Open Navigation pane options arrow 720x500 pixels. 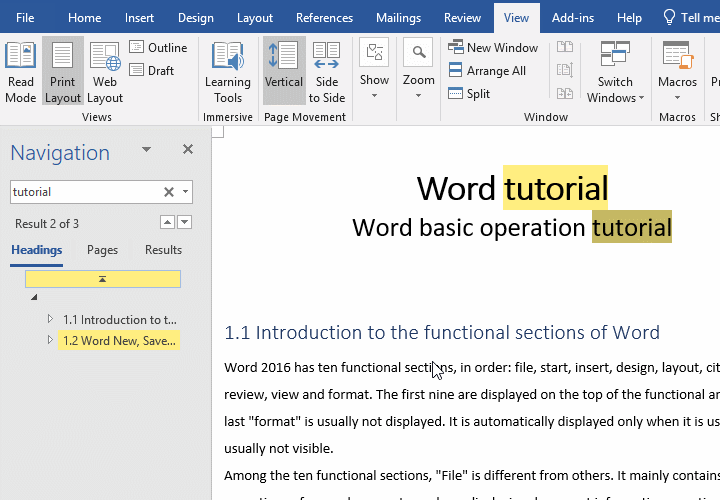146,150
